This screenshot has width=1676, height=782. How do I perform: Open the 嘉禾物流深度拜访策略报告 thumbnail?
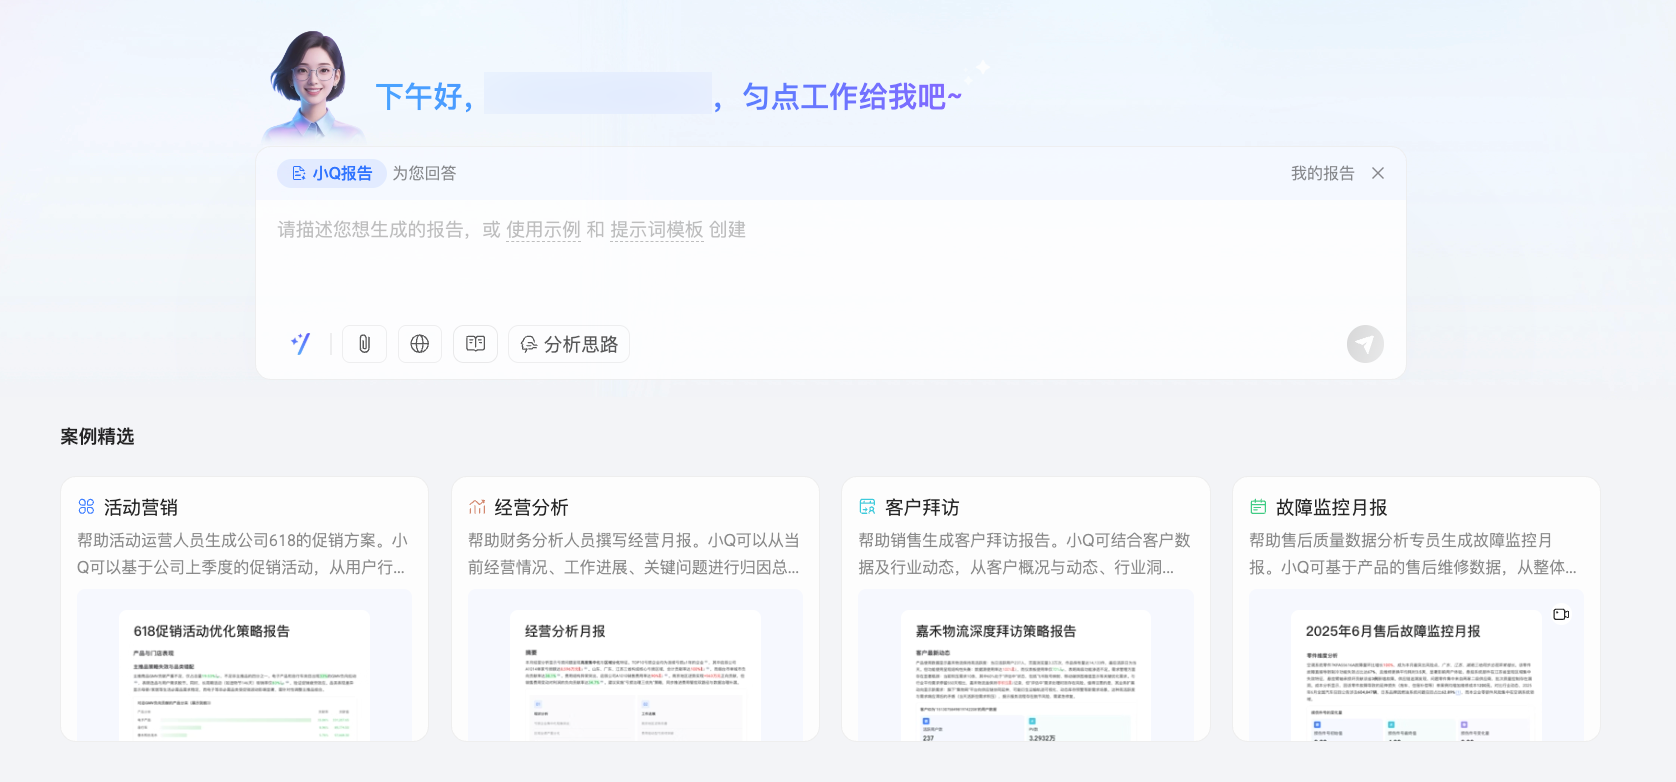pyautogui.click(x=1026, y=665)
